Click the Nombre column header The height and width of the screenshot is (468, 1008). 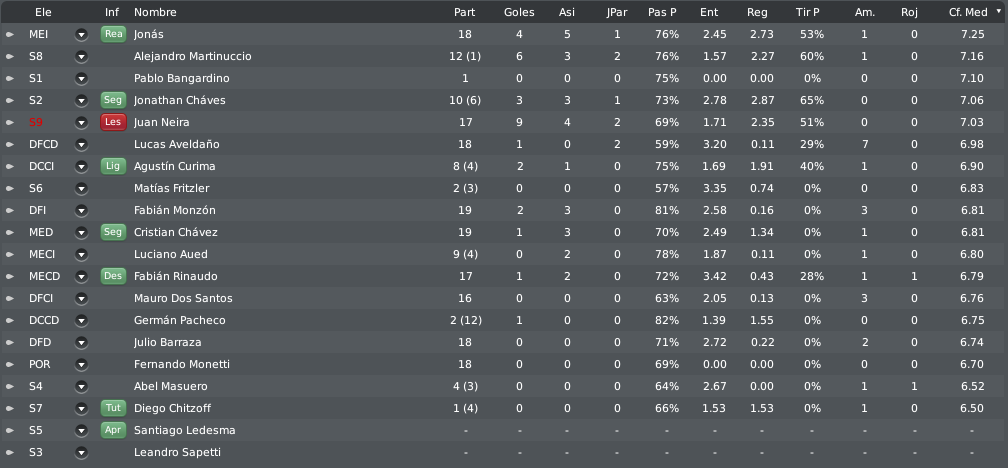pyautogui.click(x=155, y=12)
